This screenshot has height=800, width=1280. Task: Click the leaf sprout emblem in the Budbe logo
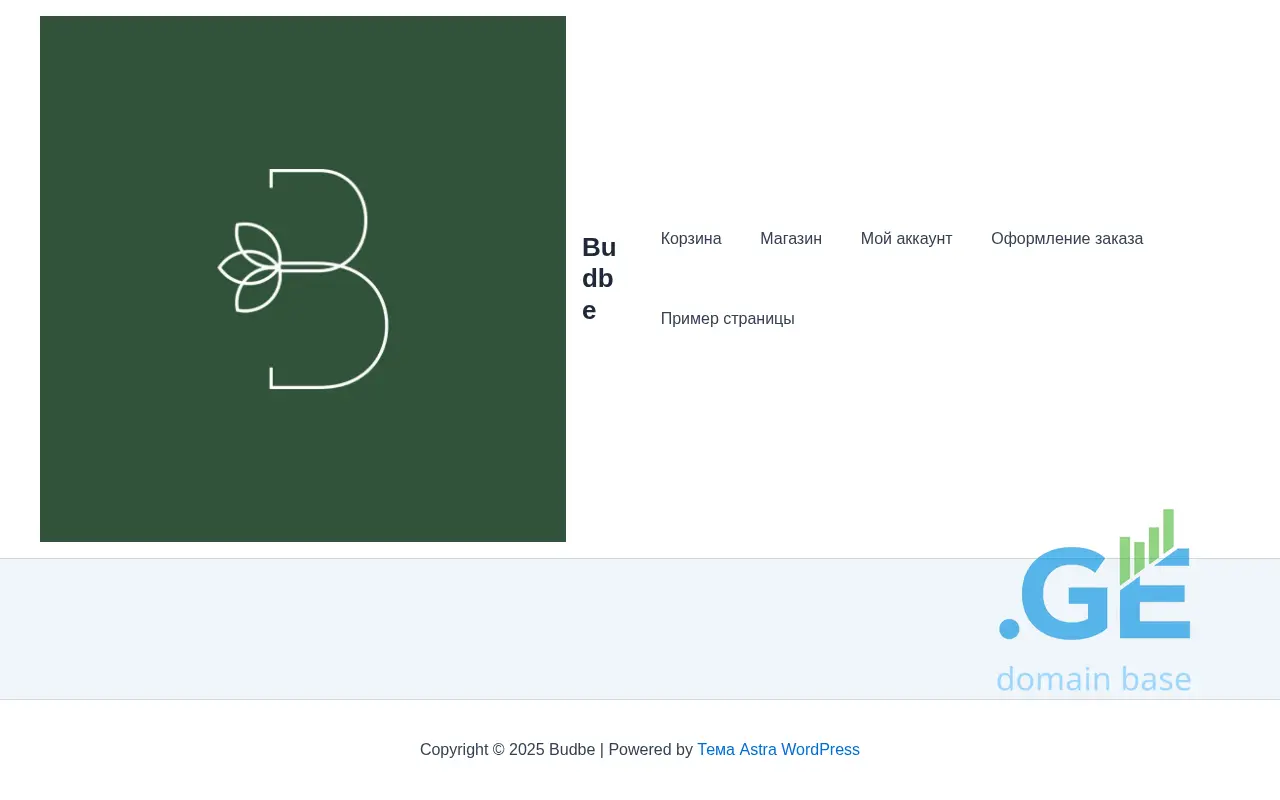click(x=250, y=268)
